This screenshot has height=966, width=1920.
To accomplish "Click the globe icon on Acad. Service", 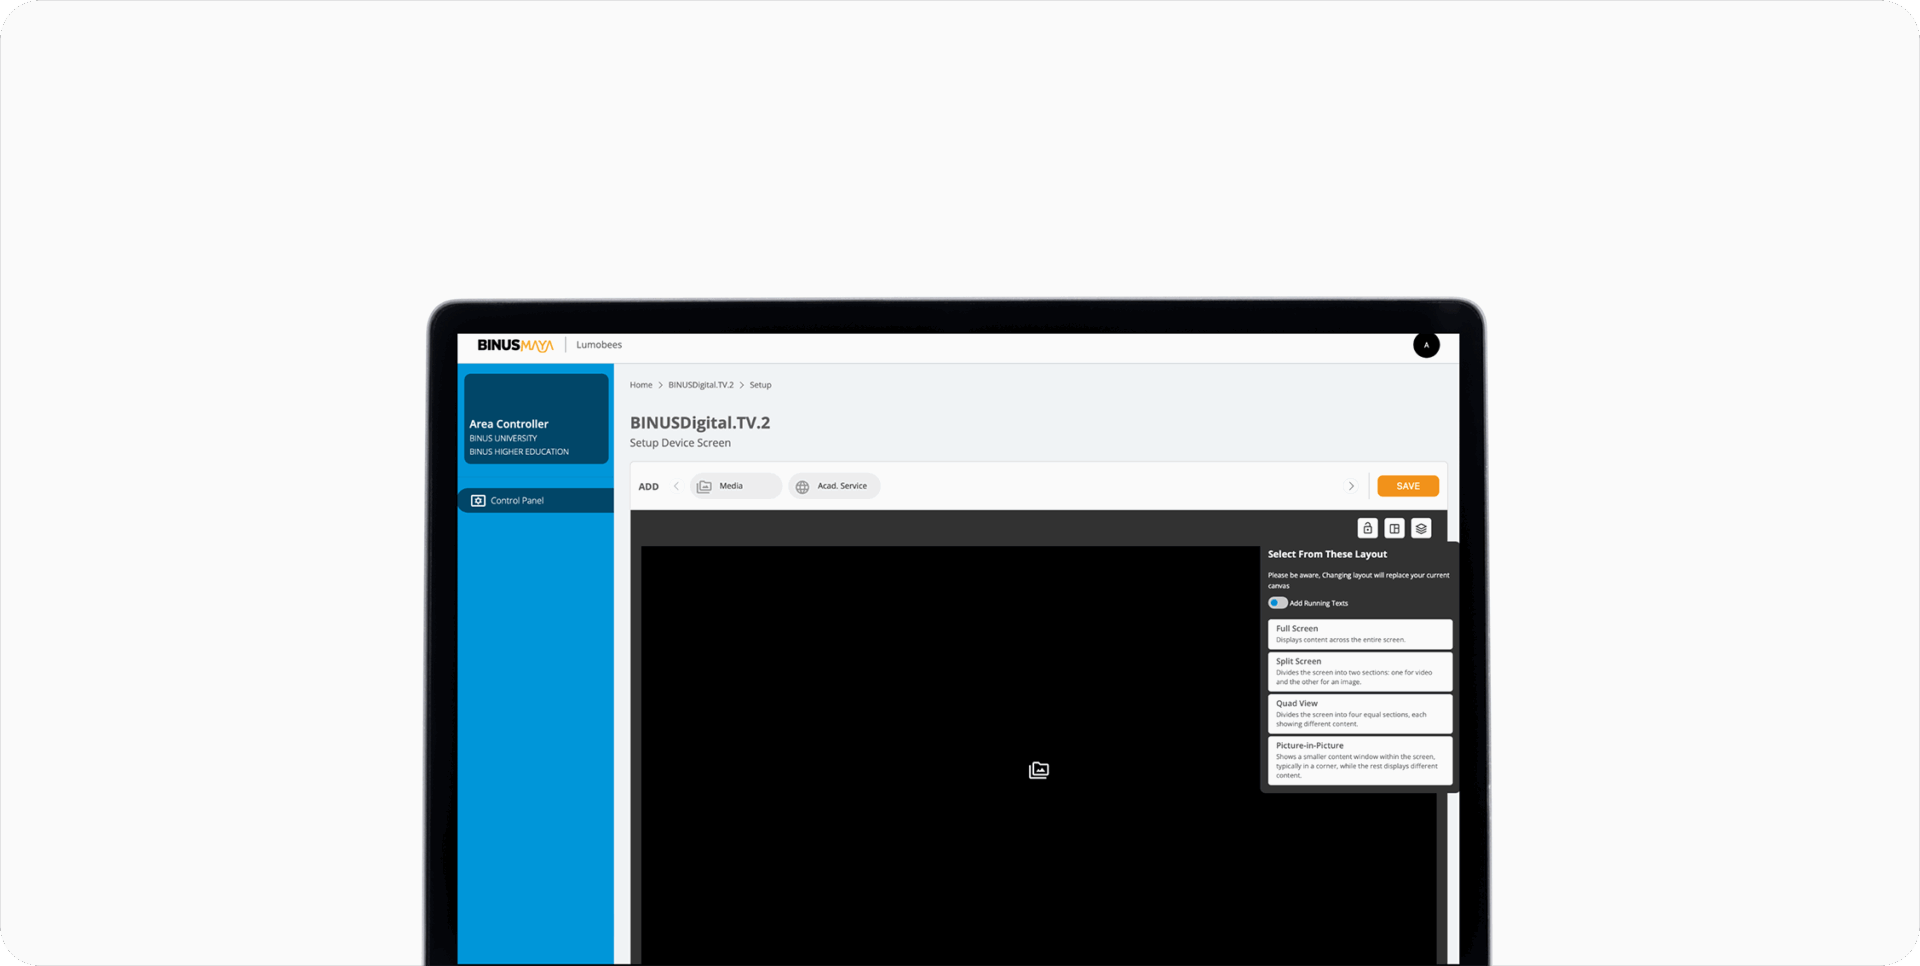I will click(802, 487).
